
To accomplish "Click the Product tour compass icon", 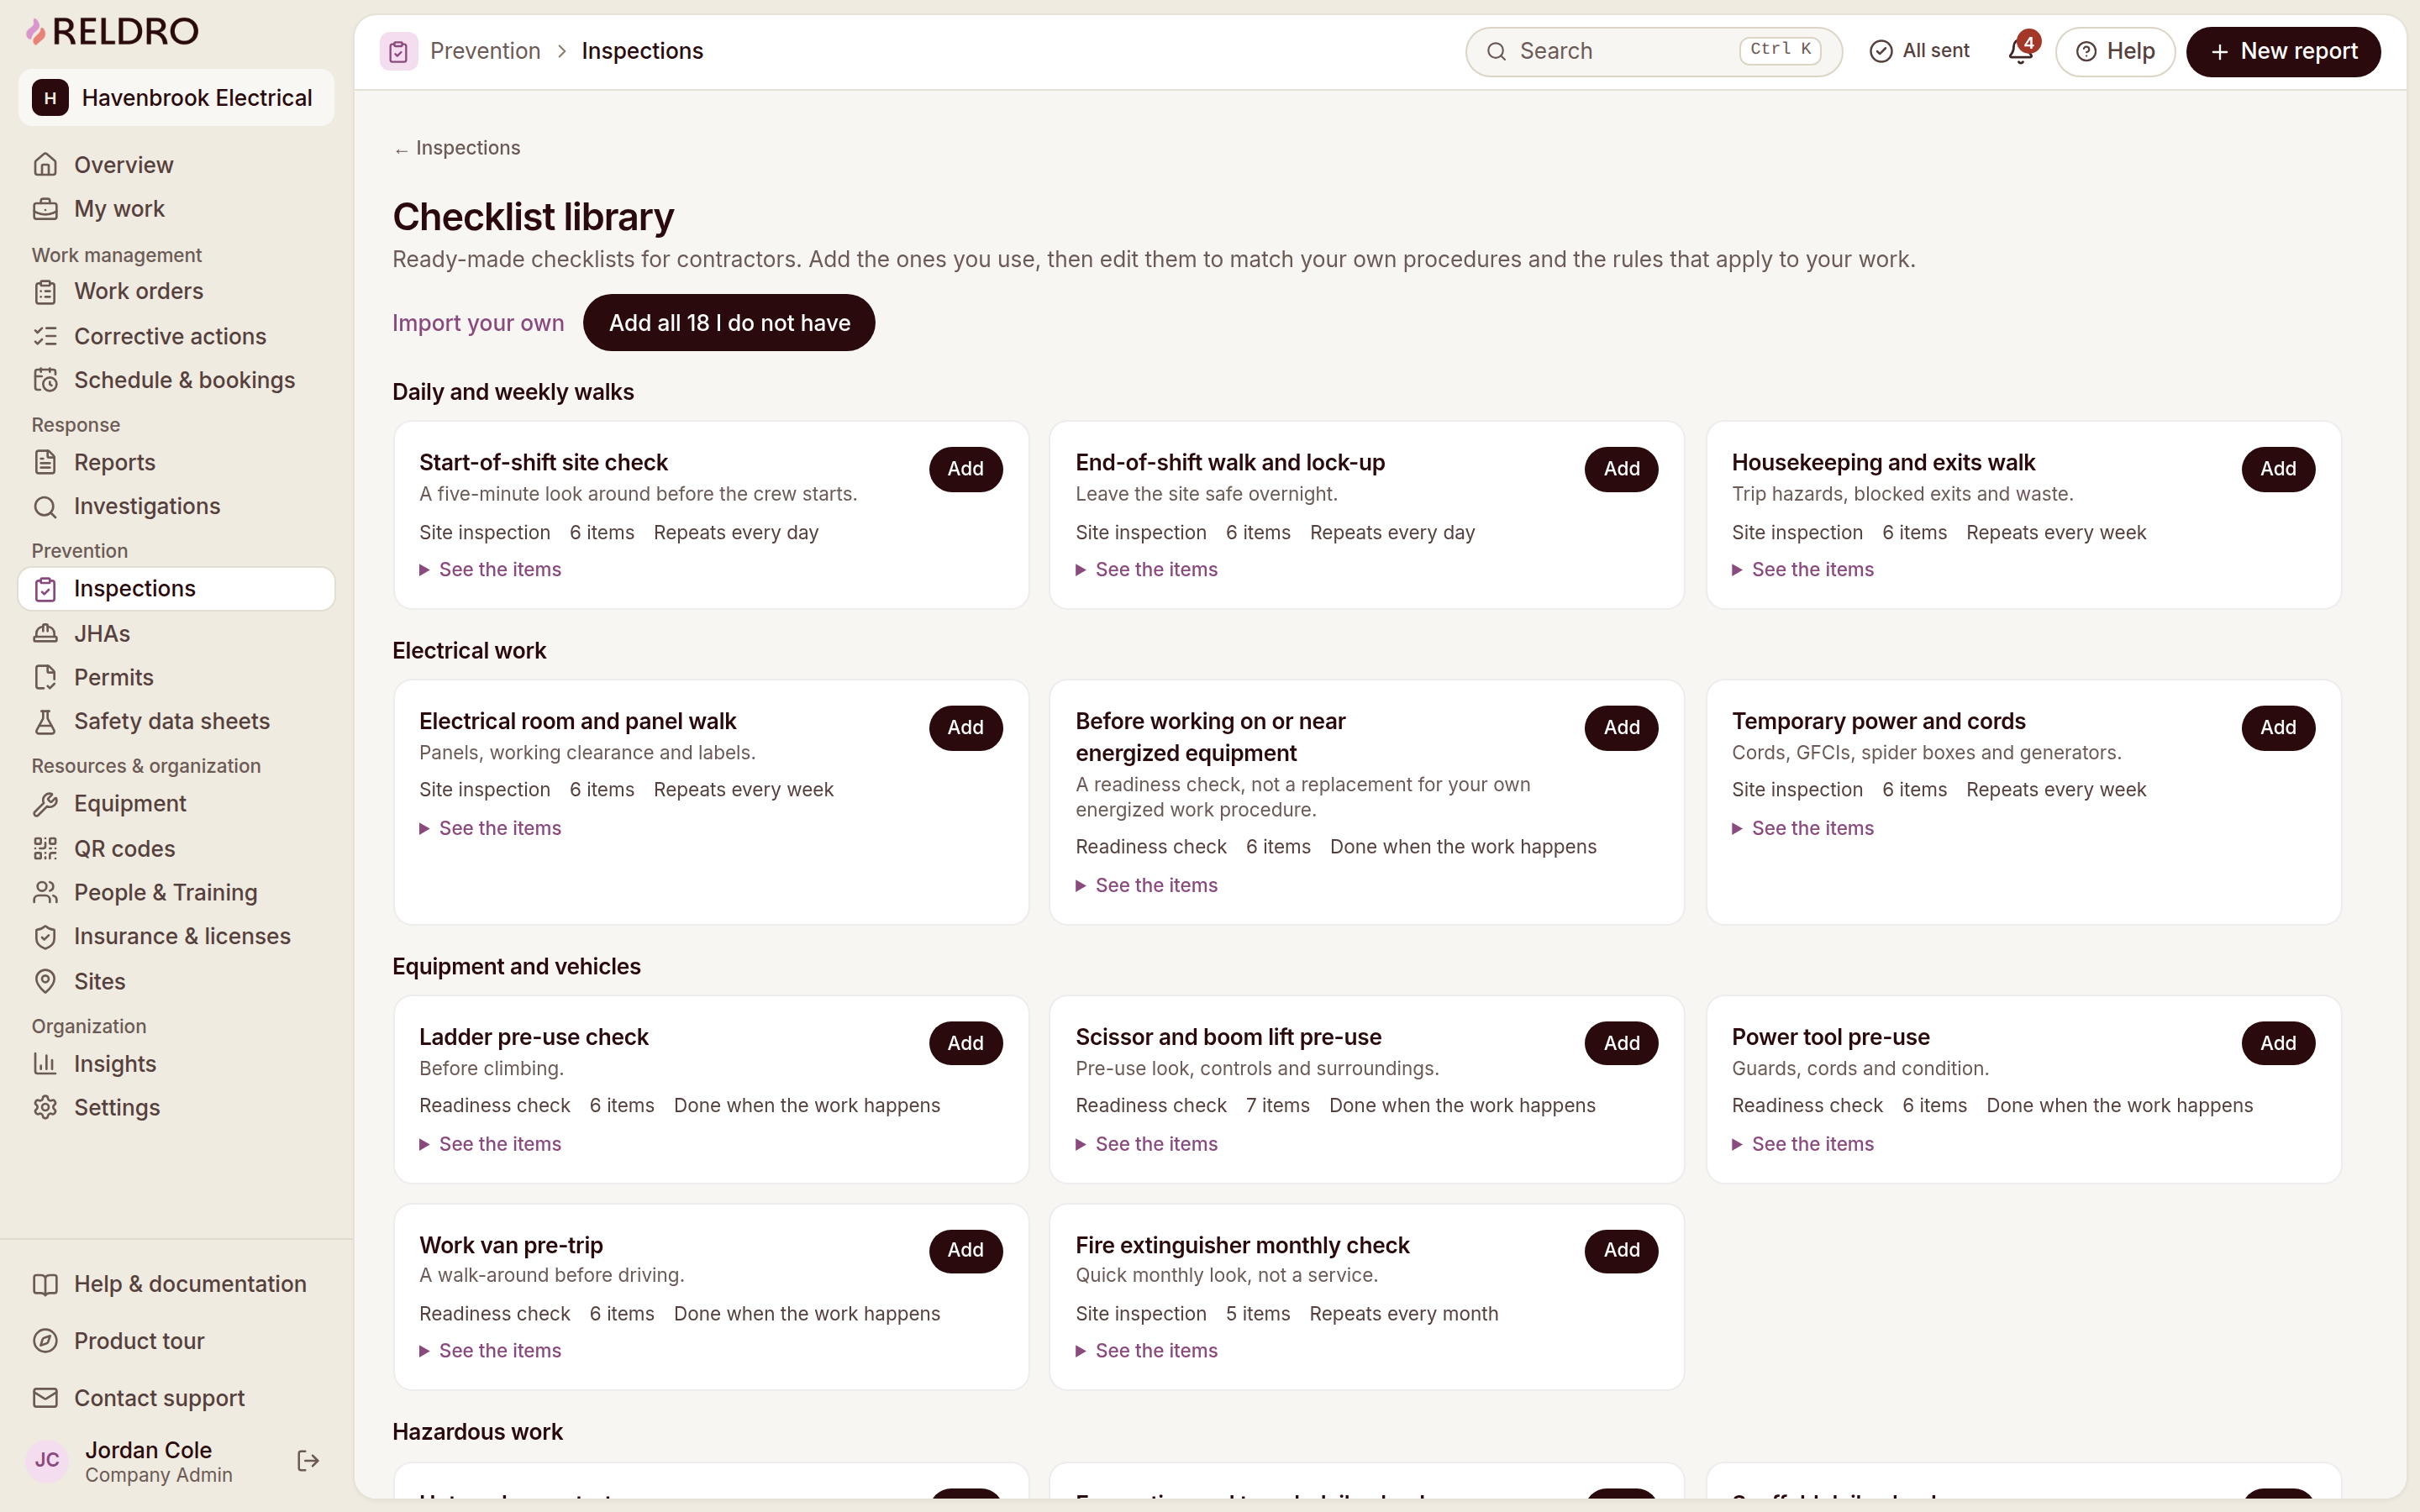I will tap(45, 1341).
